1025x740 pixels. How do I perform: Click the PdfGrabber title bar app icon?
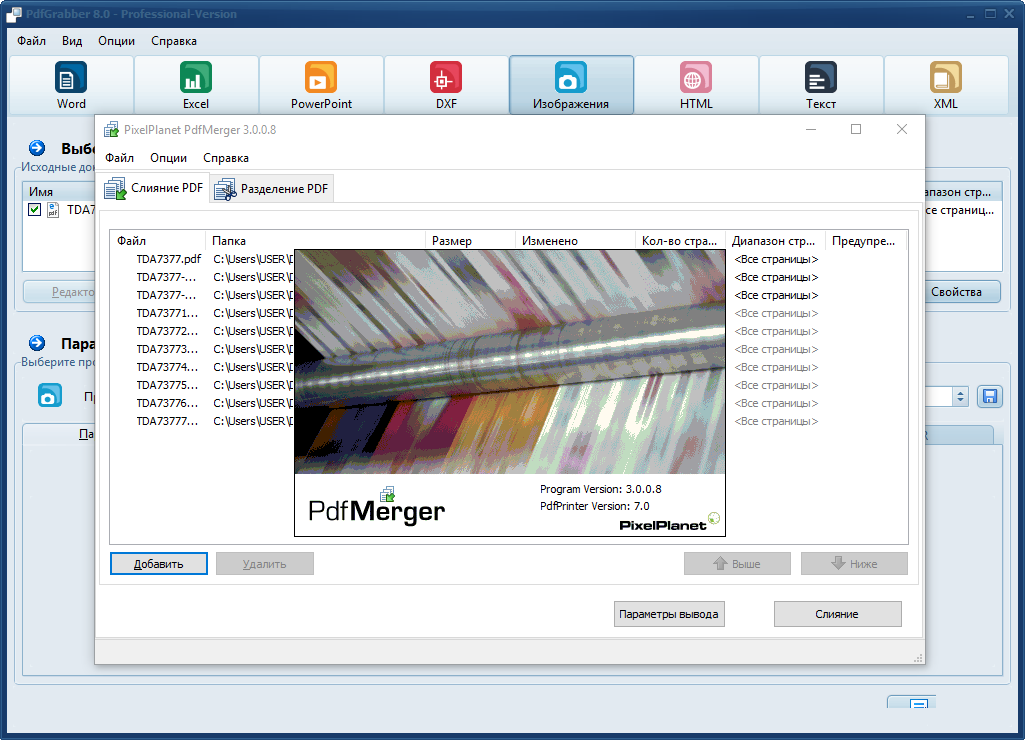pos(14,14)
